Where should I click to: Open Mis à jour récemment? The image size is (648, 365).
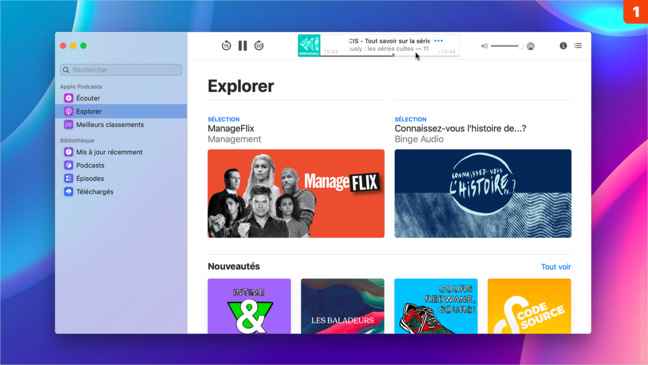(x=121, y=152)
